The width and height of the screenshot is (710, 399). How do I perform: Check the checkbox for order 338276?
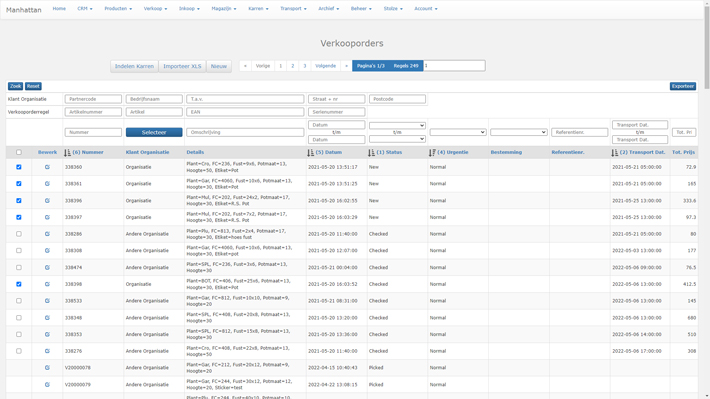pos(19,351)
